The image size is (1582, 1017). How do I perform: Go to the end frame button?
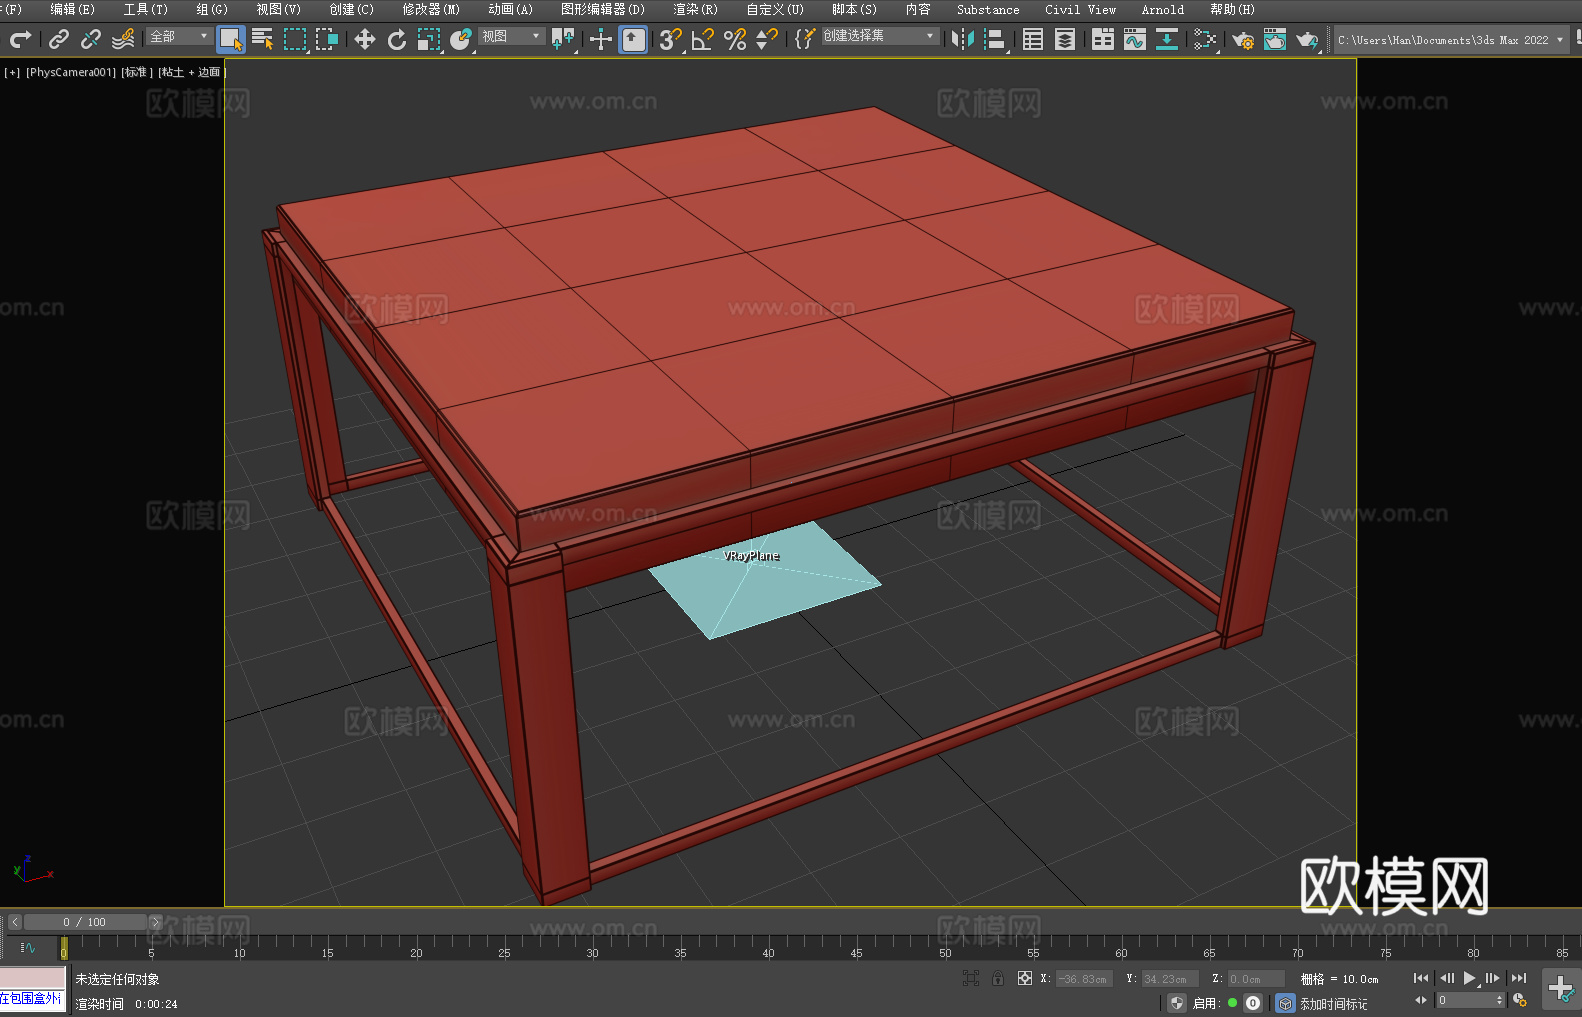tap(1519, 978)
